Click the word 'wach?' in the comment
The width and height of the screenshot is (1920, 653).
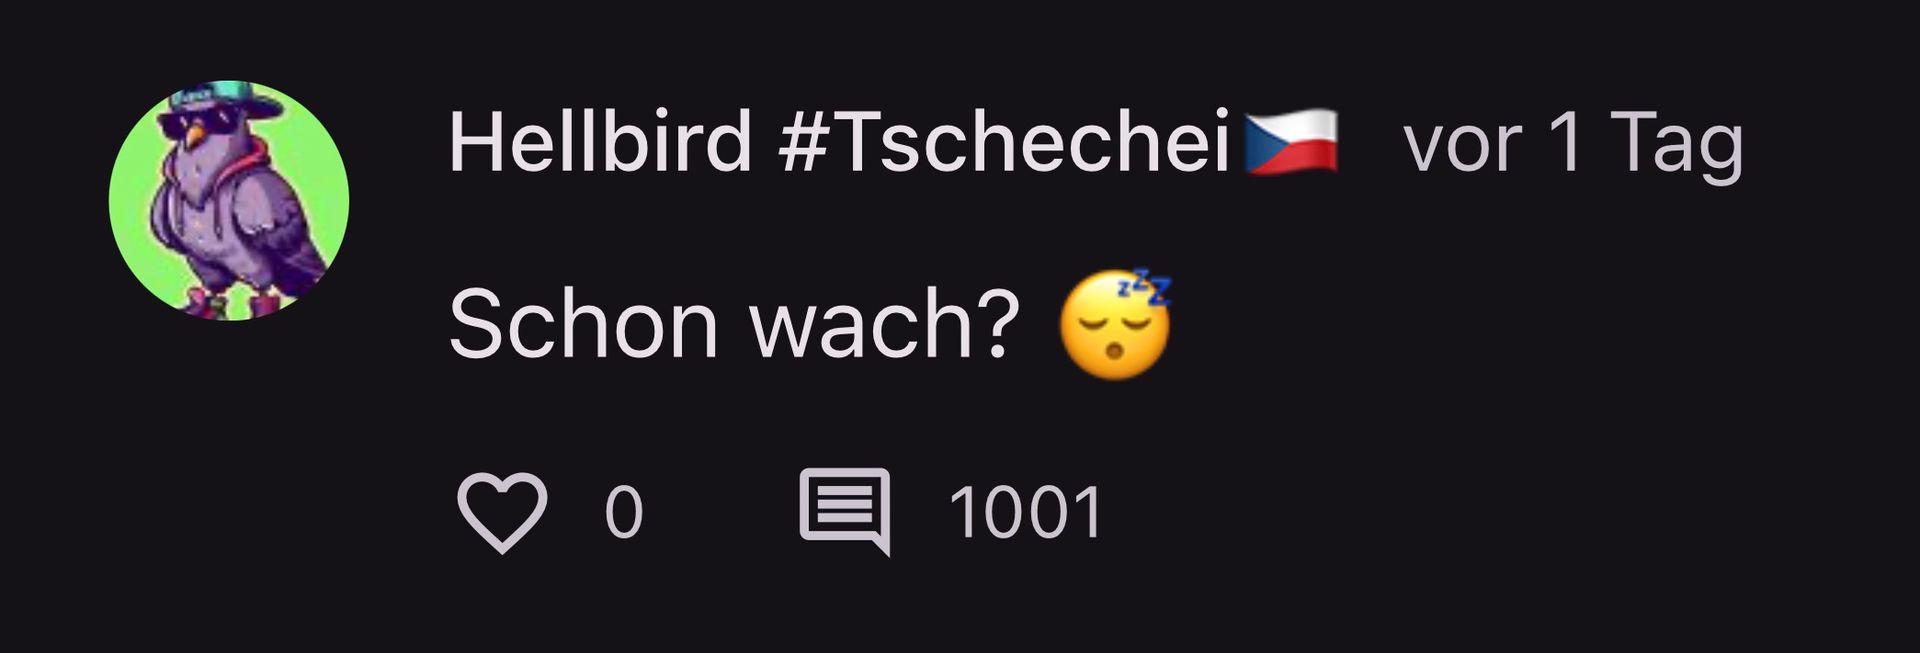pos(885,324)
